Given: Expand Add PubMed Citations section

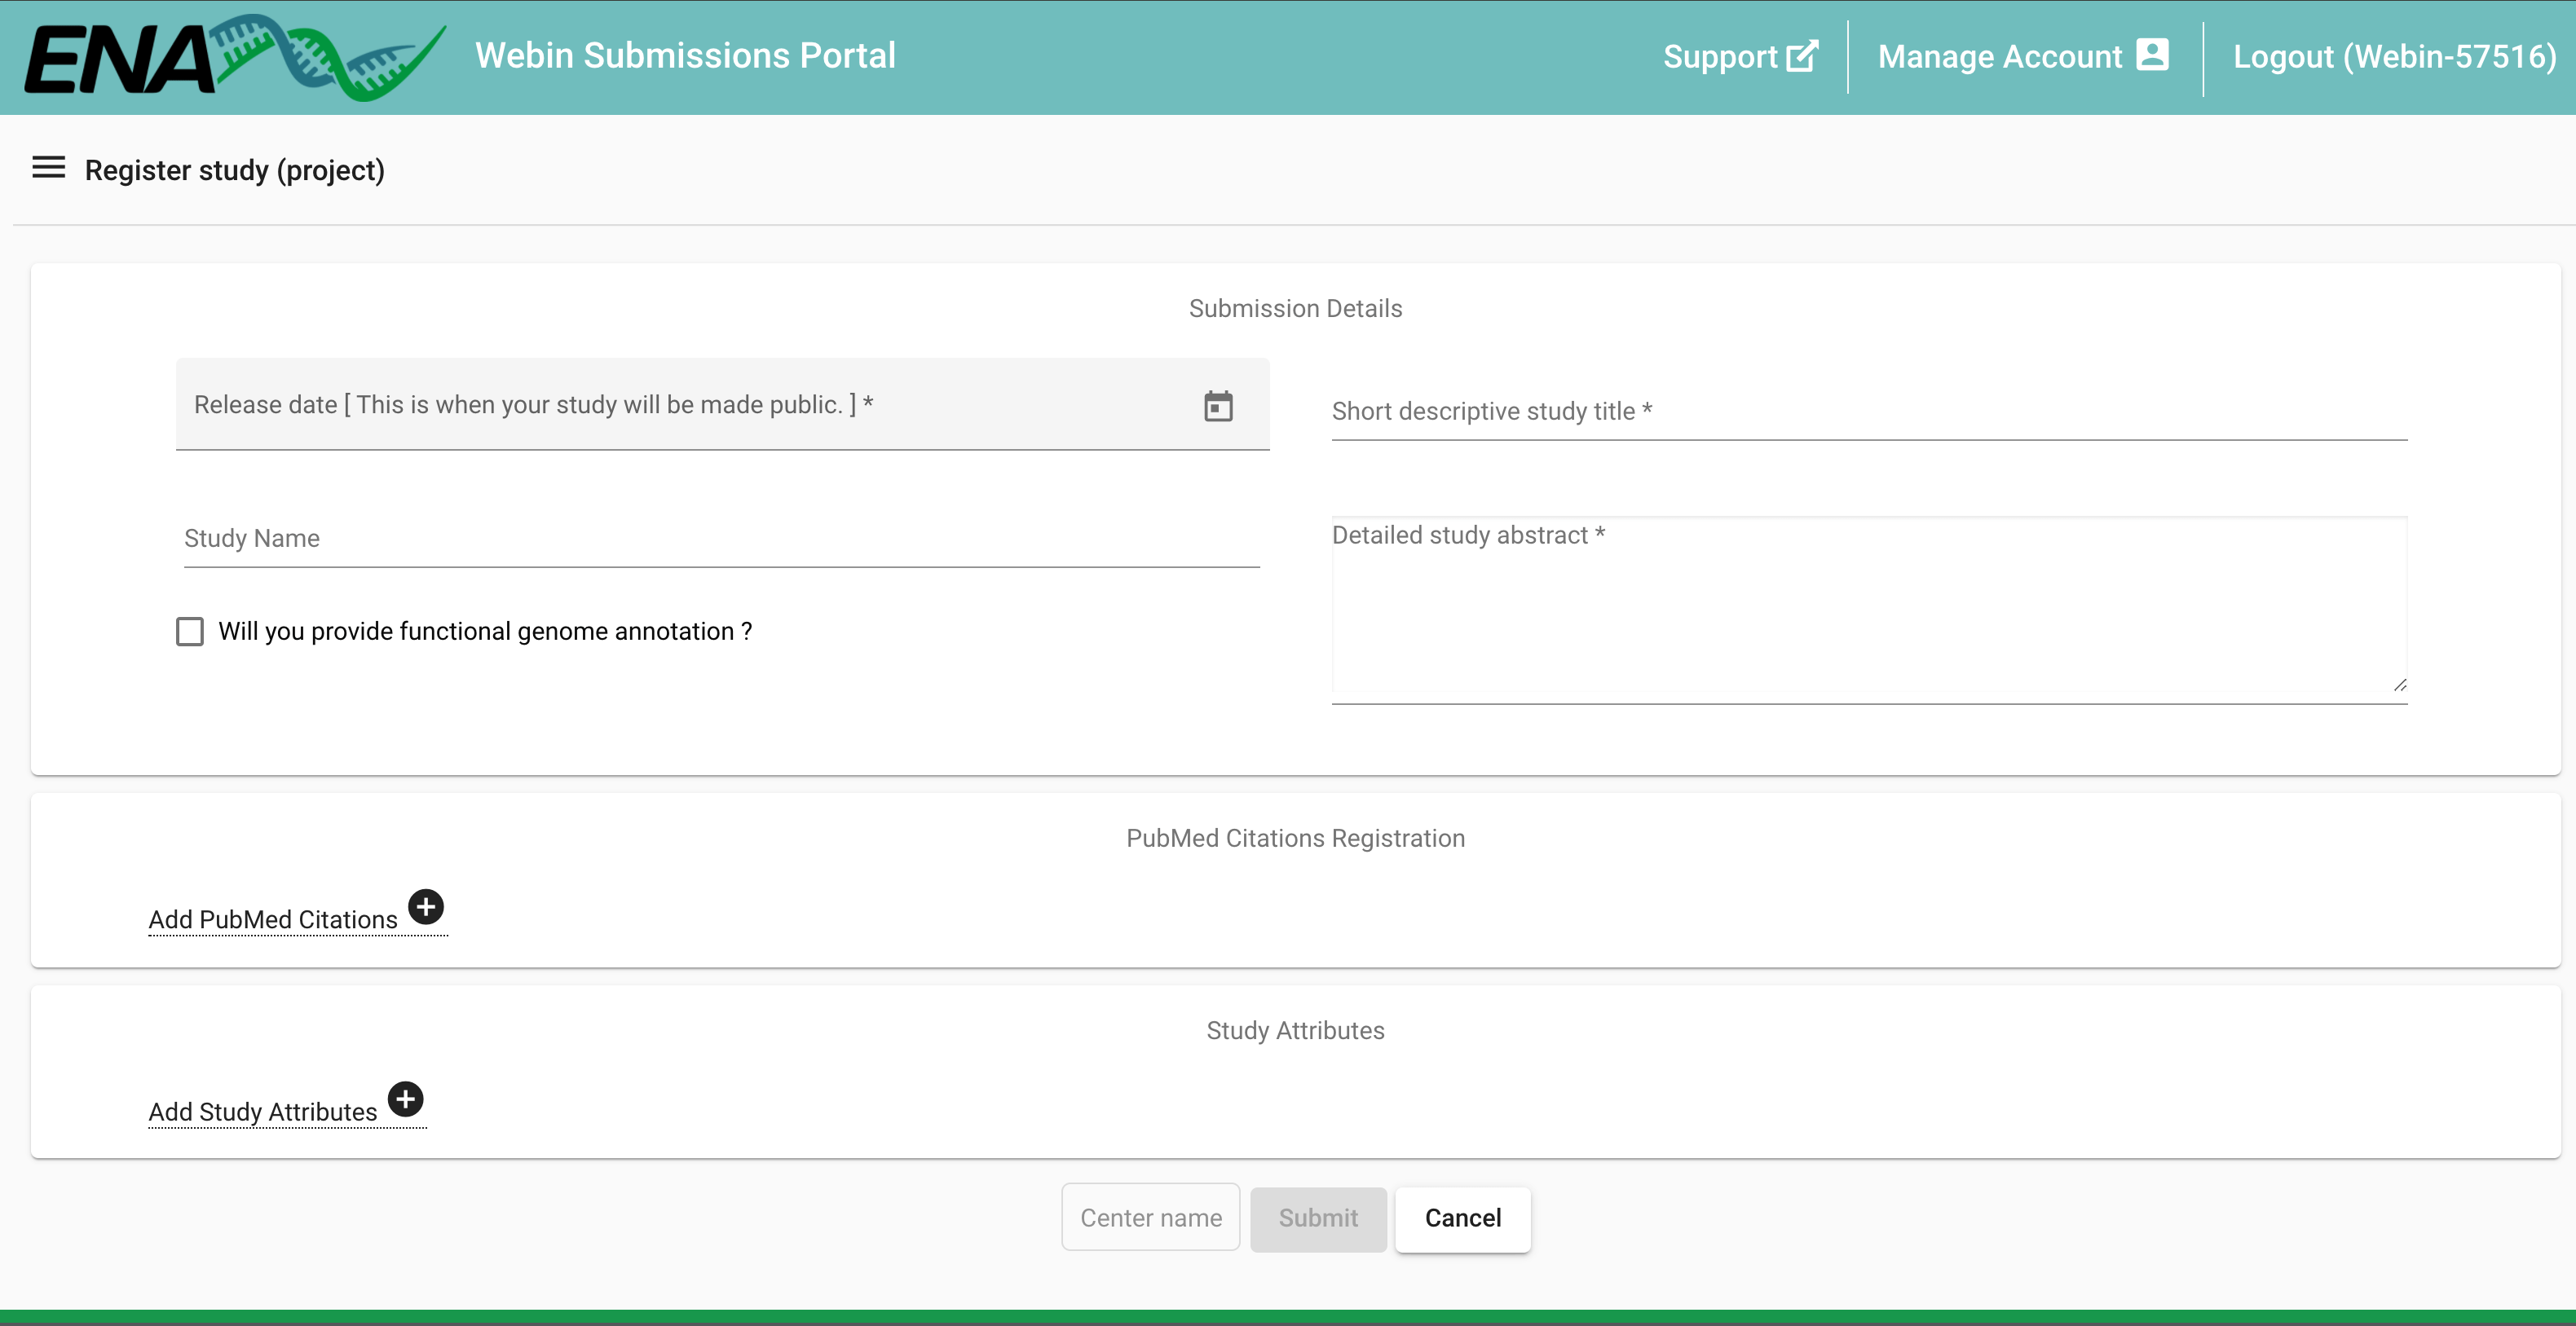Looking at the screenshot, I should click(273, 919).
